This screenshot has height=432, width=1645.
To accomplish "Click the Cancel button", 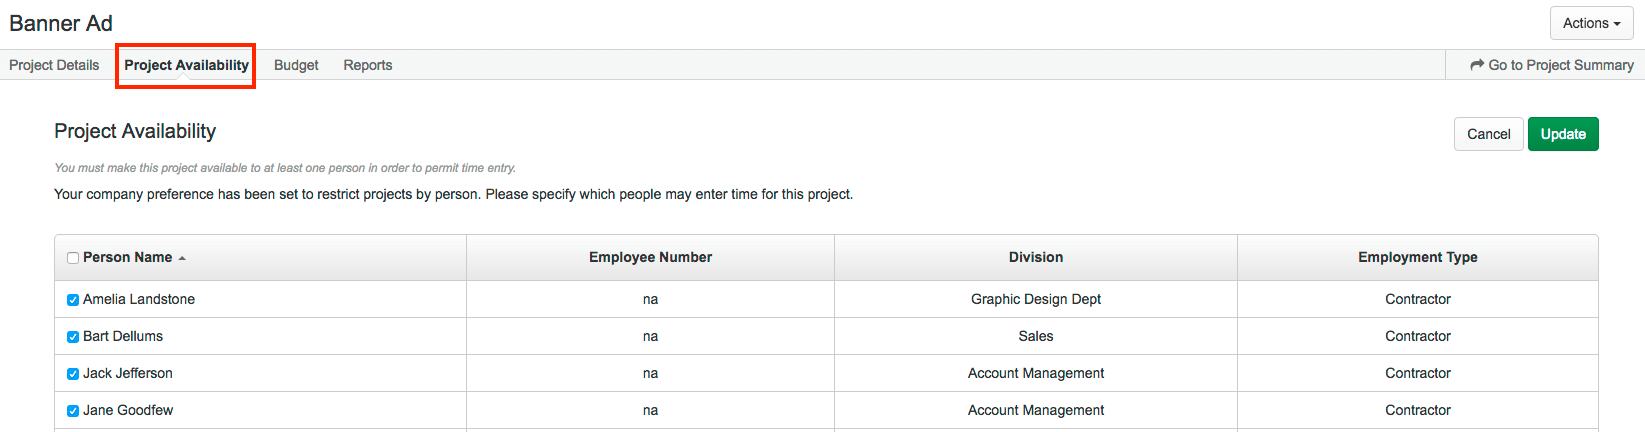I will pos(1488,134).
